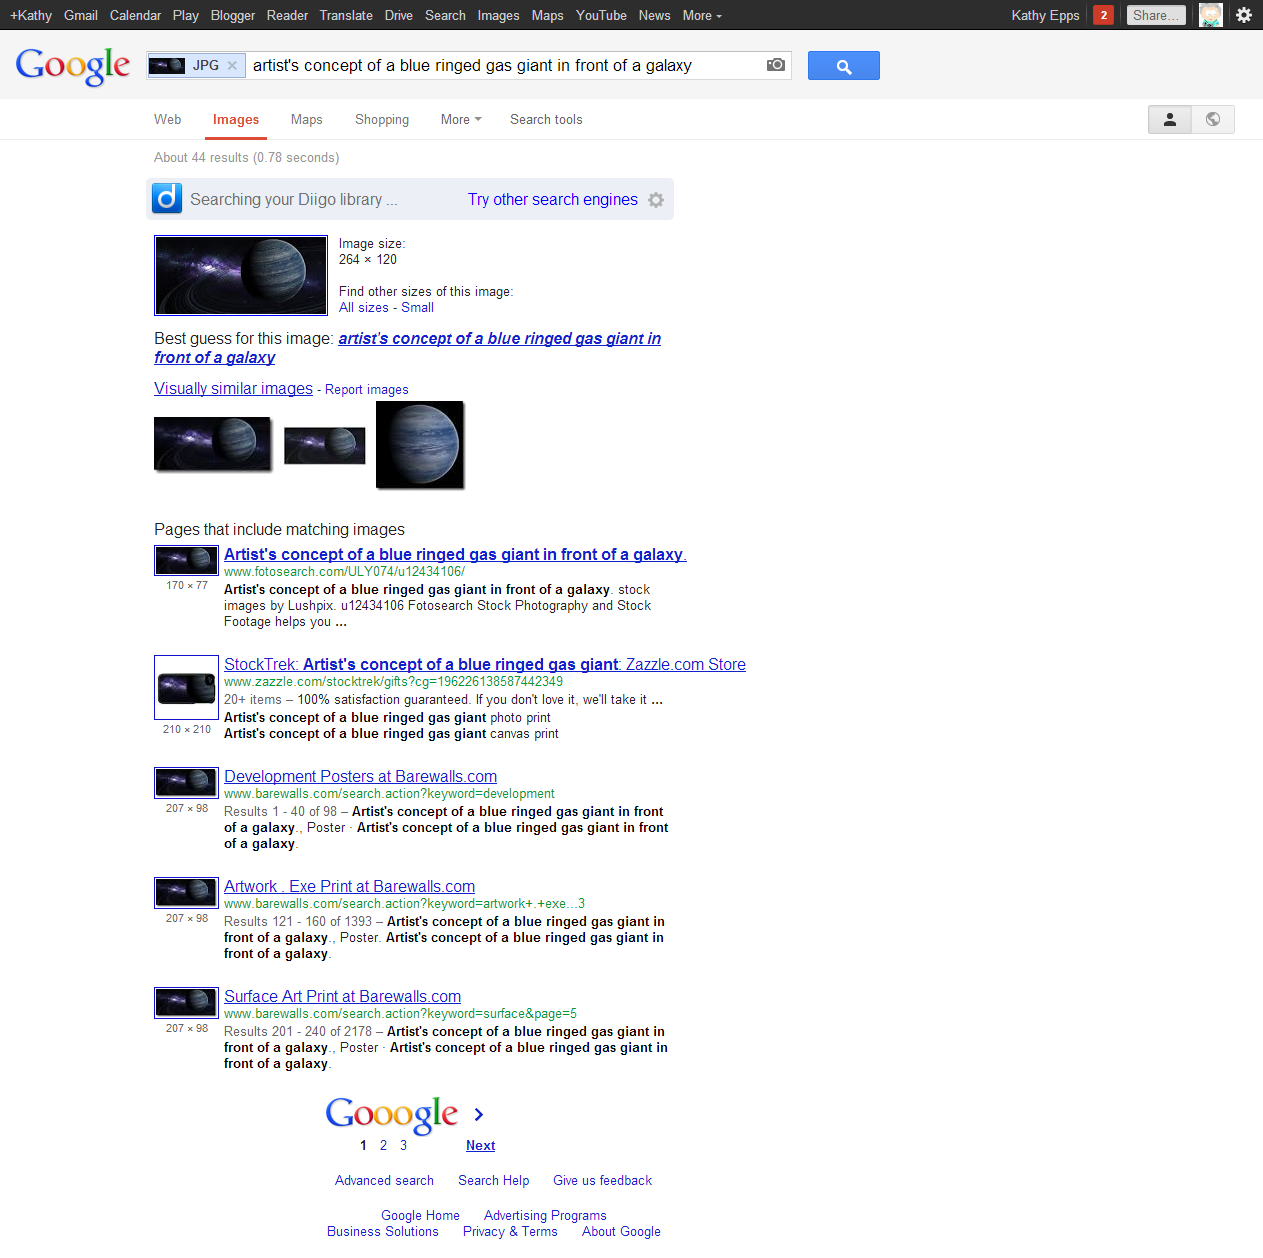Click +Kathy in the top bar
The height and width of the screenshot is (1258, 1263).
[31, 15]
